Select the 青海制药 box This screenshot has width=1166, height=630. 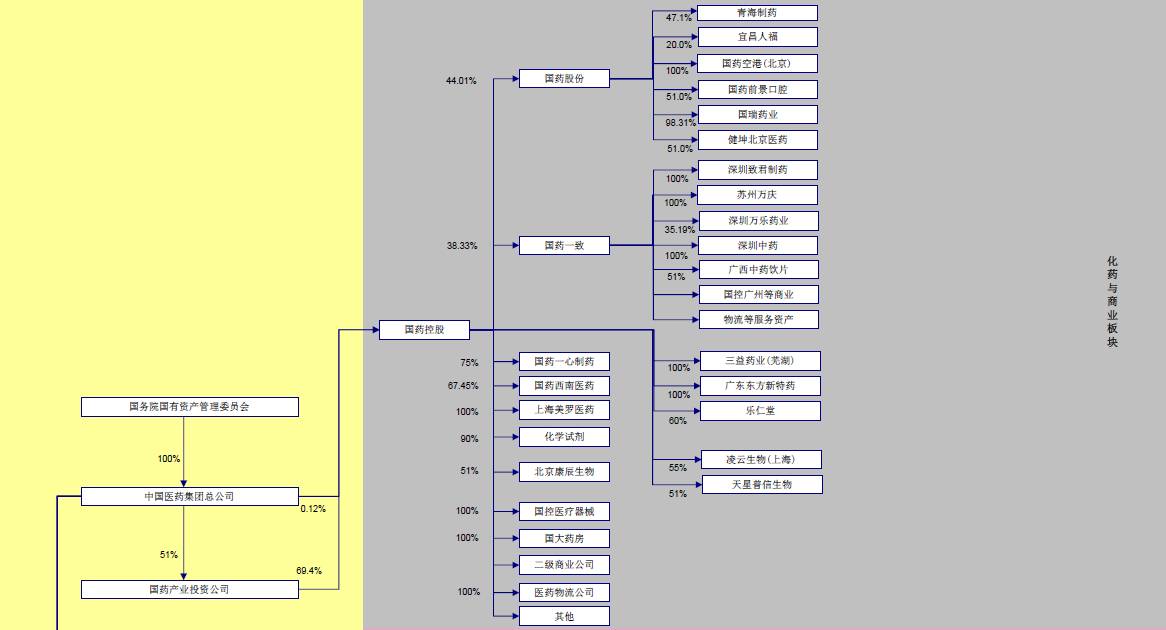tap(757, 13)
